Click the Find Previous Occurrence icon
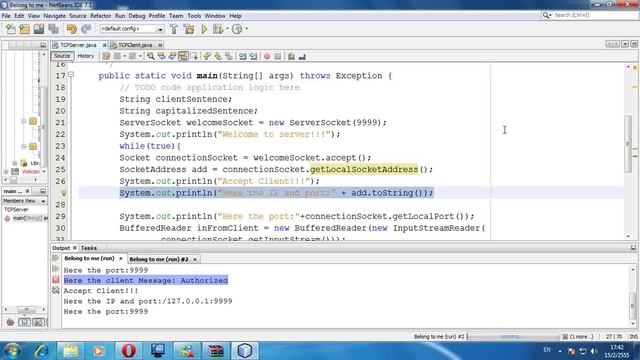640x360 pixels. [x=162, y=56]
